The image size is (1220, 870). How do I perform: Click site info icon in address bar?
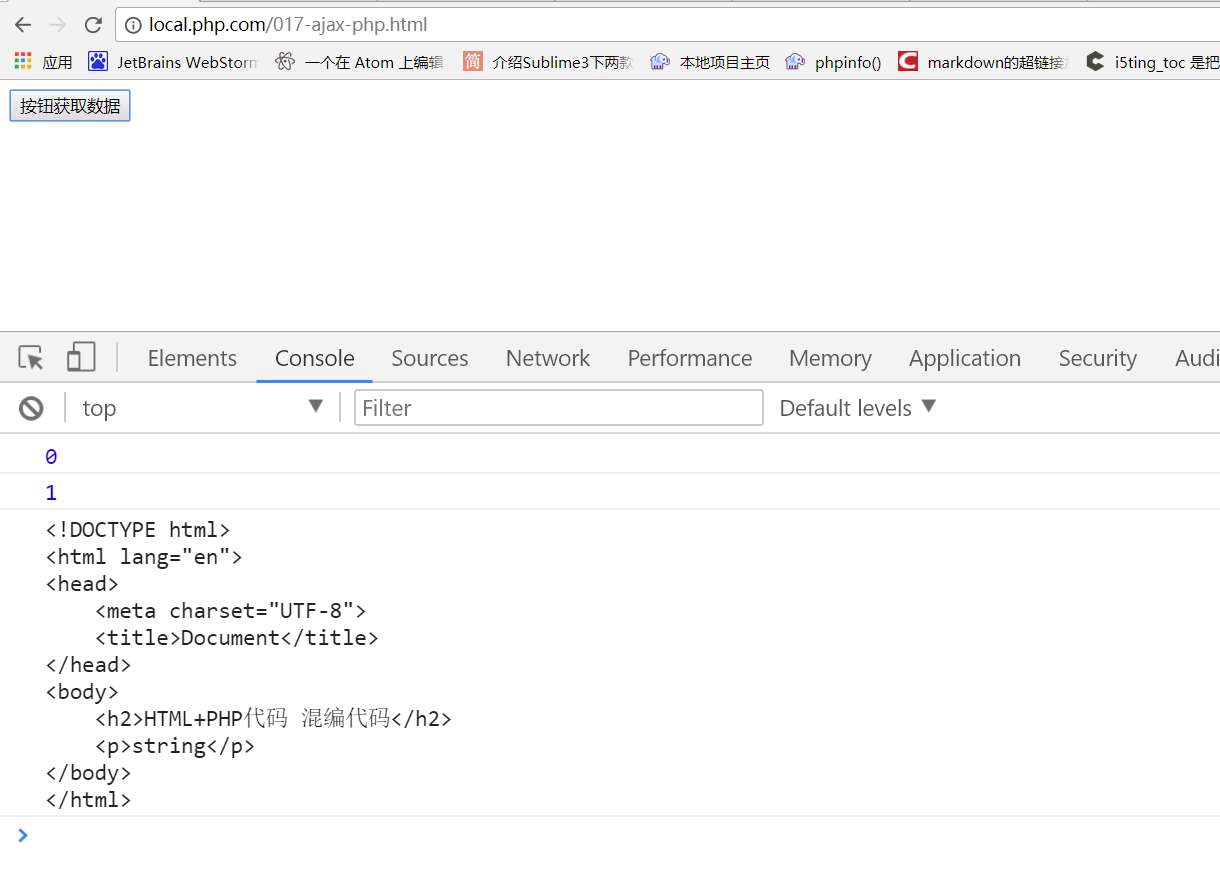[133, 25]
